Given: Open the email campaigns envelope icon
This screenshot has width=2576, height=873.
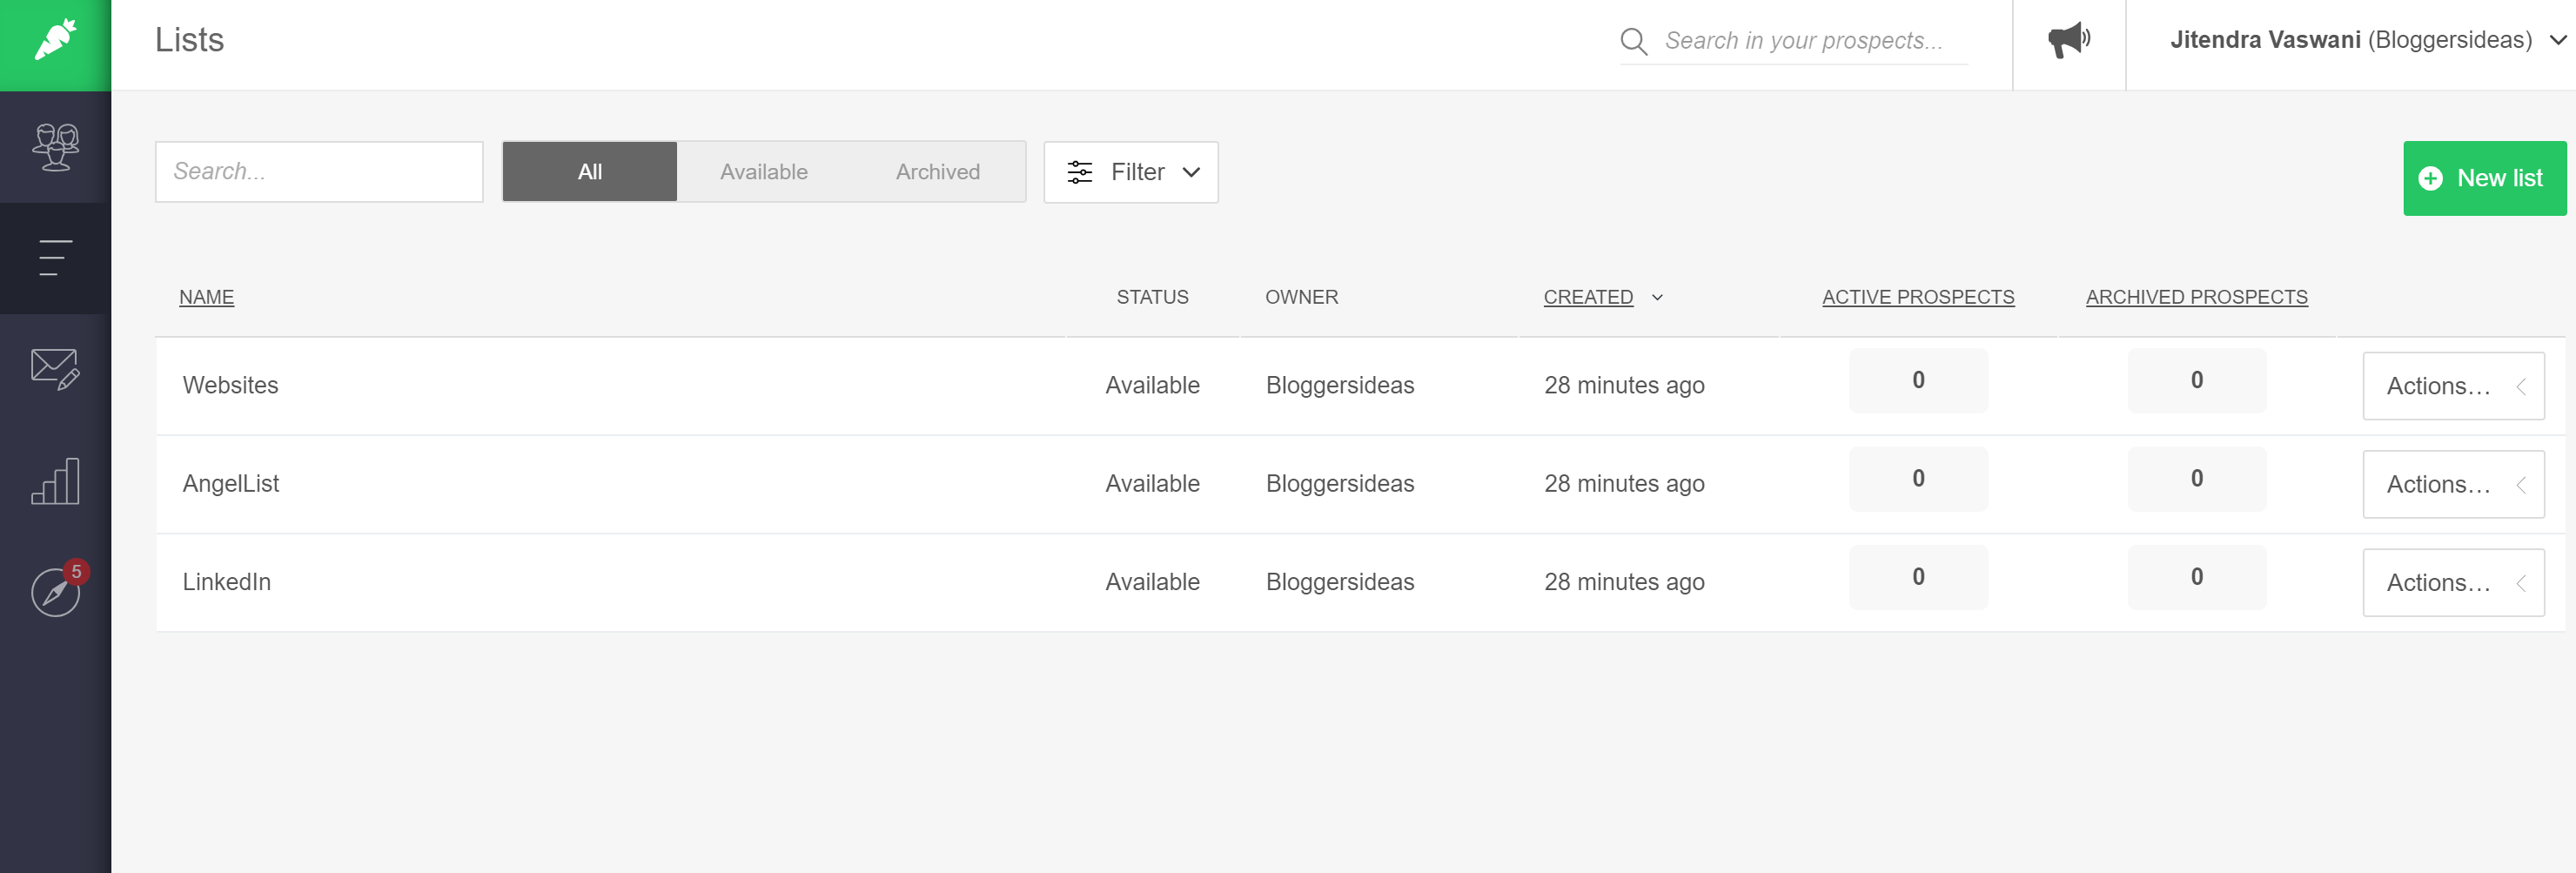Looking at the screenshot, I should tap(55, 369).
